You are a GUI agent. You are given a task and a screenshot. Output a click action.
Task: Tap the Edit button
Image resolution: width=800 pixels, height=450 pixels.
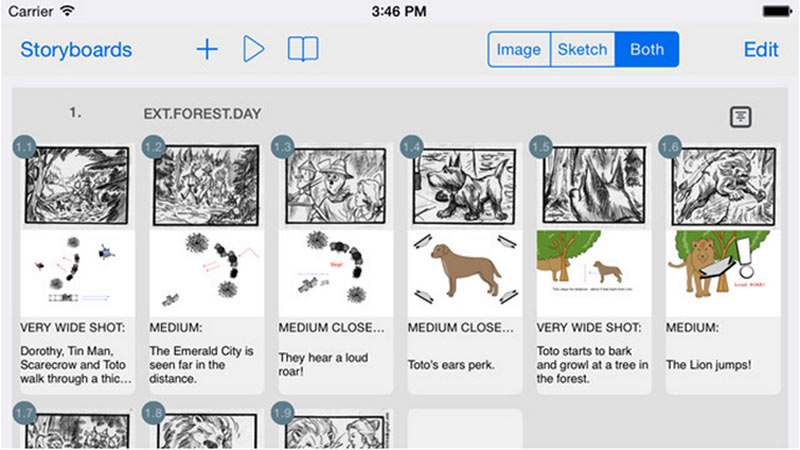point(761,49)
